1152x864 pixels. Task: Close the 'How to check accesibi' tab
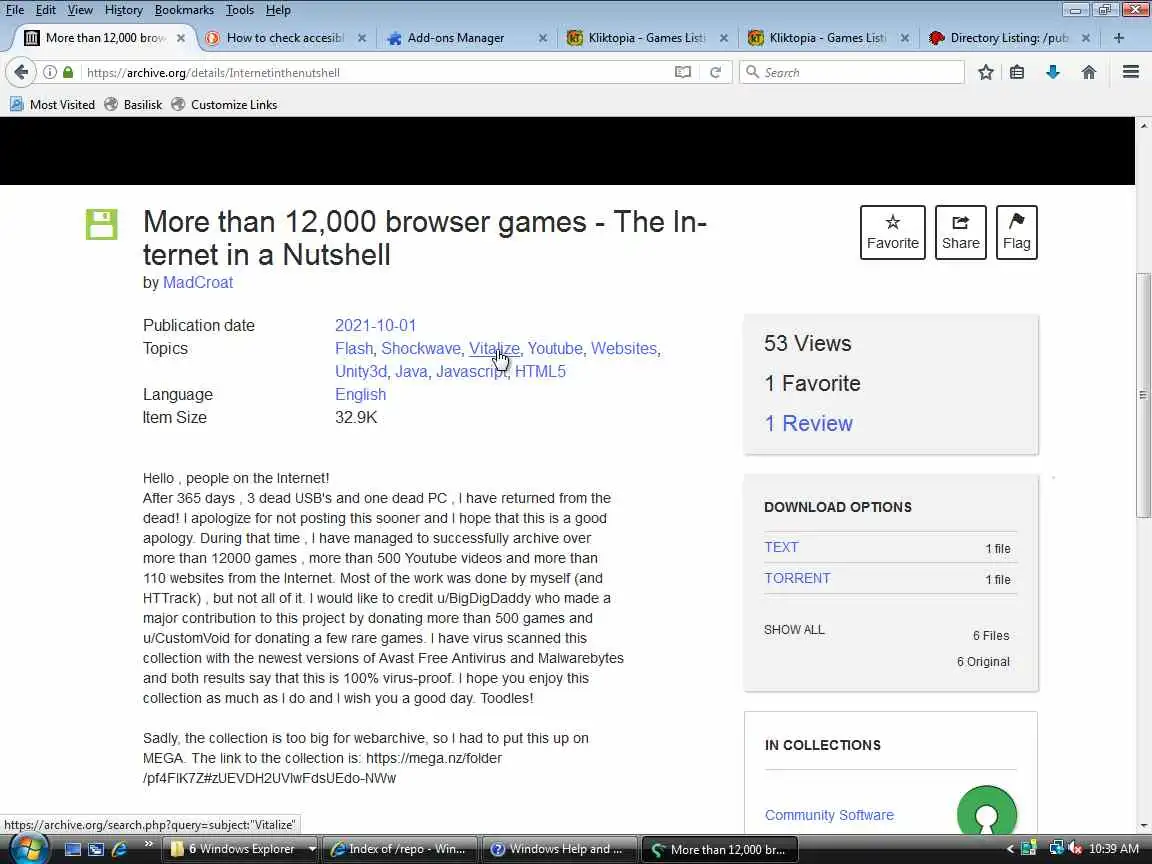(x=361, y=38)
